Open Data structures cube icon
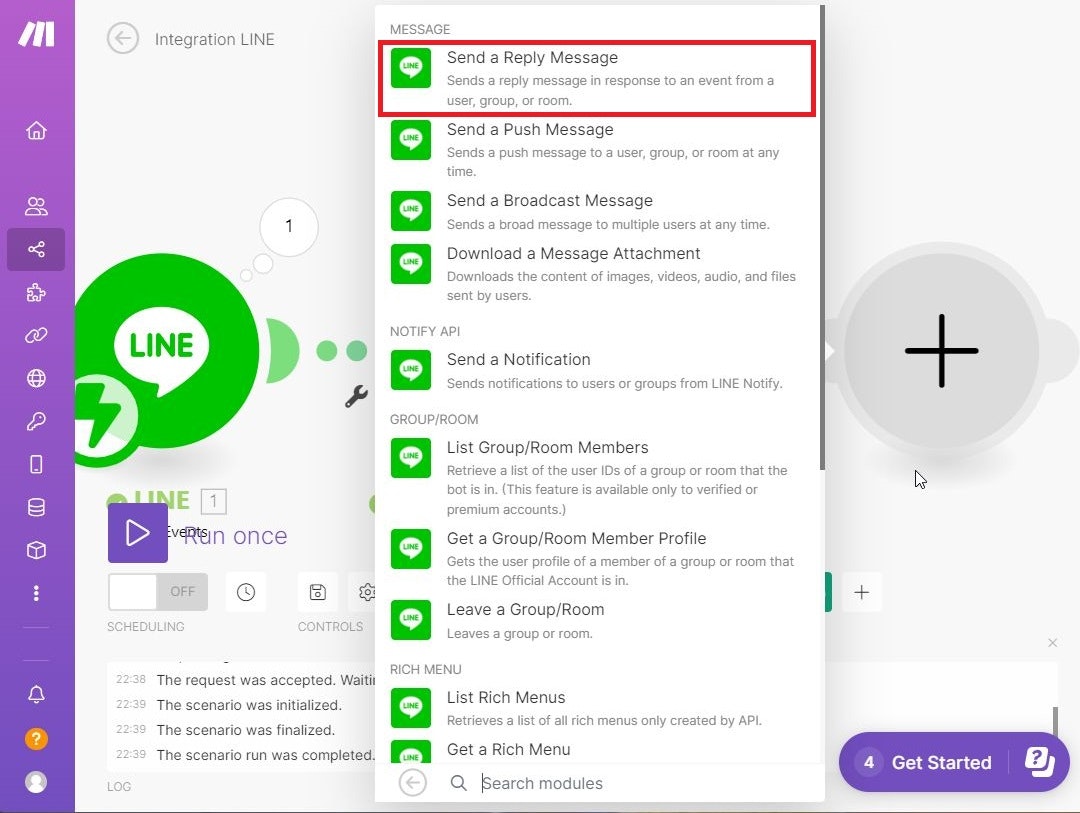The width and height of the screenshot is (1080, 813). click(37, 550)
